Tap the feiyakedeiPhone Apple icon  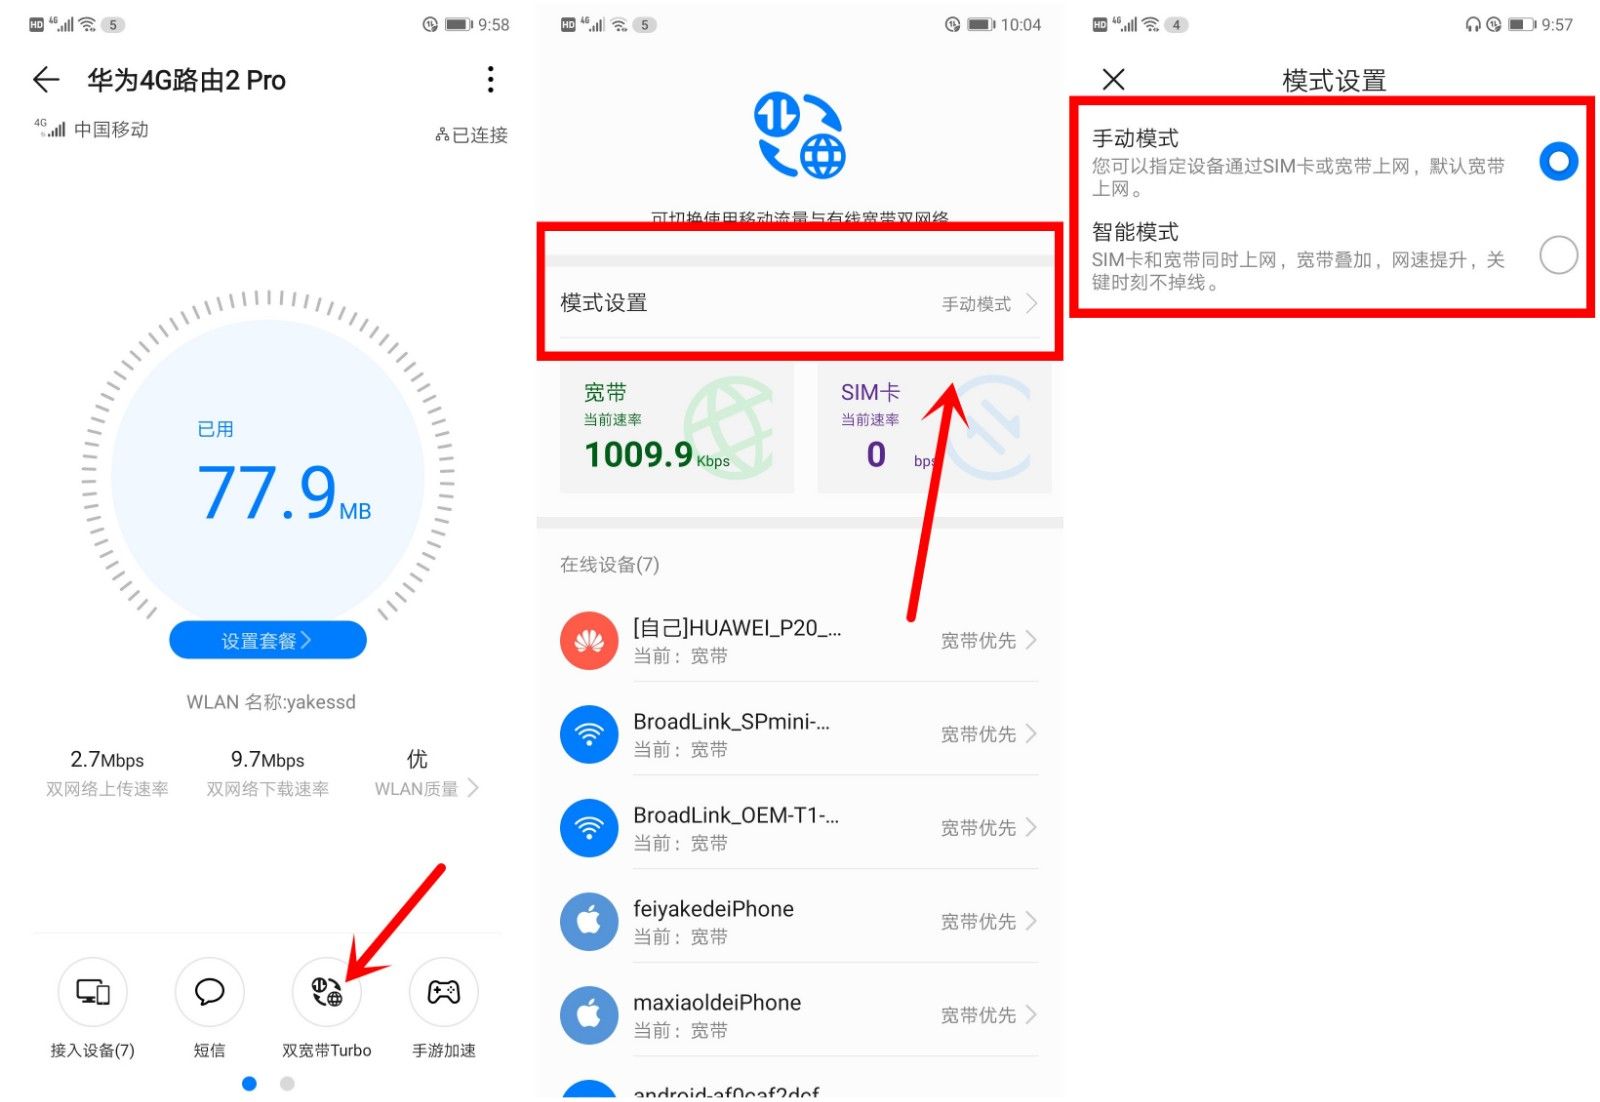[x=589, y=922]
